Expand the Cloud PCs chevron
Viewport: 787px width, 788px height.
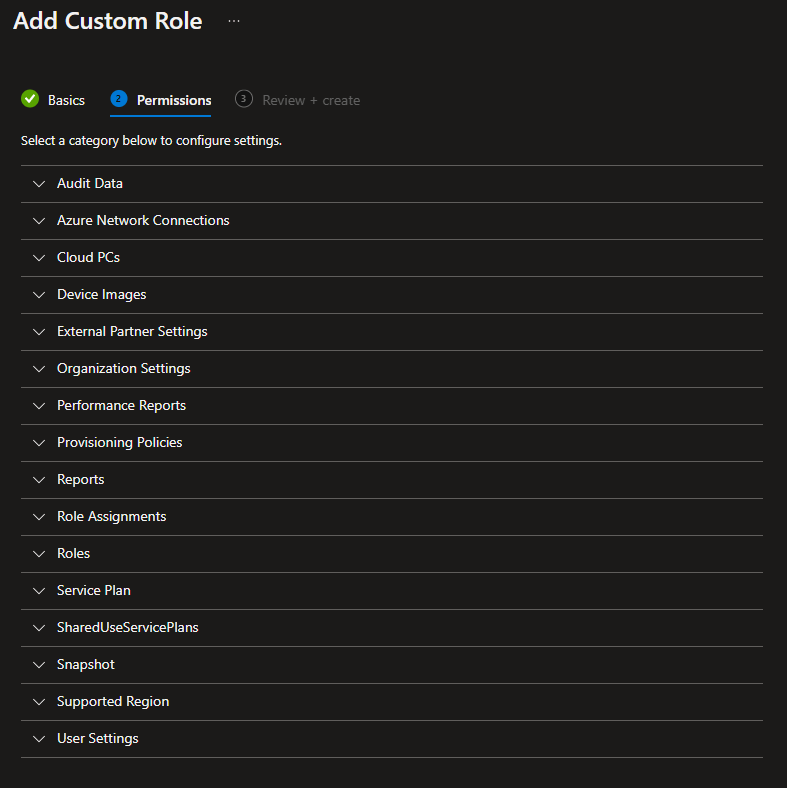[39, 258]
